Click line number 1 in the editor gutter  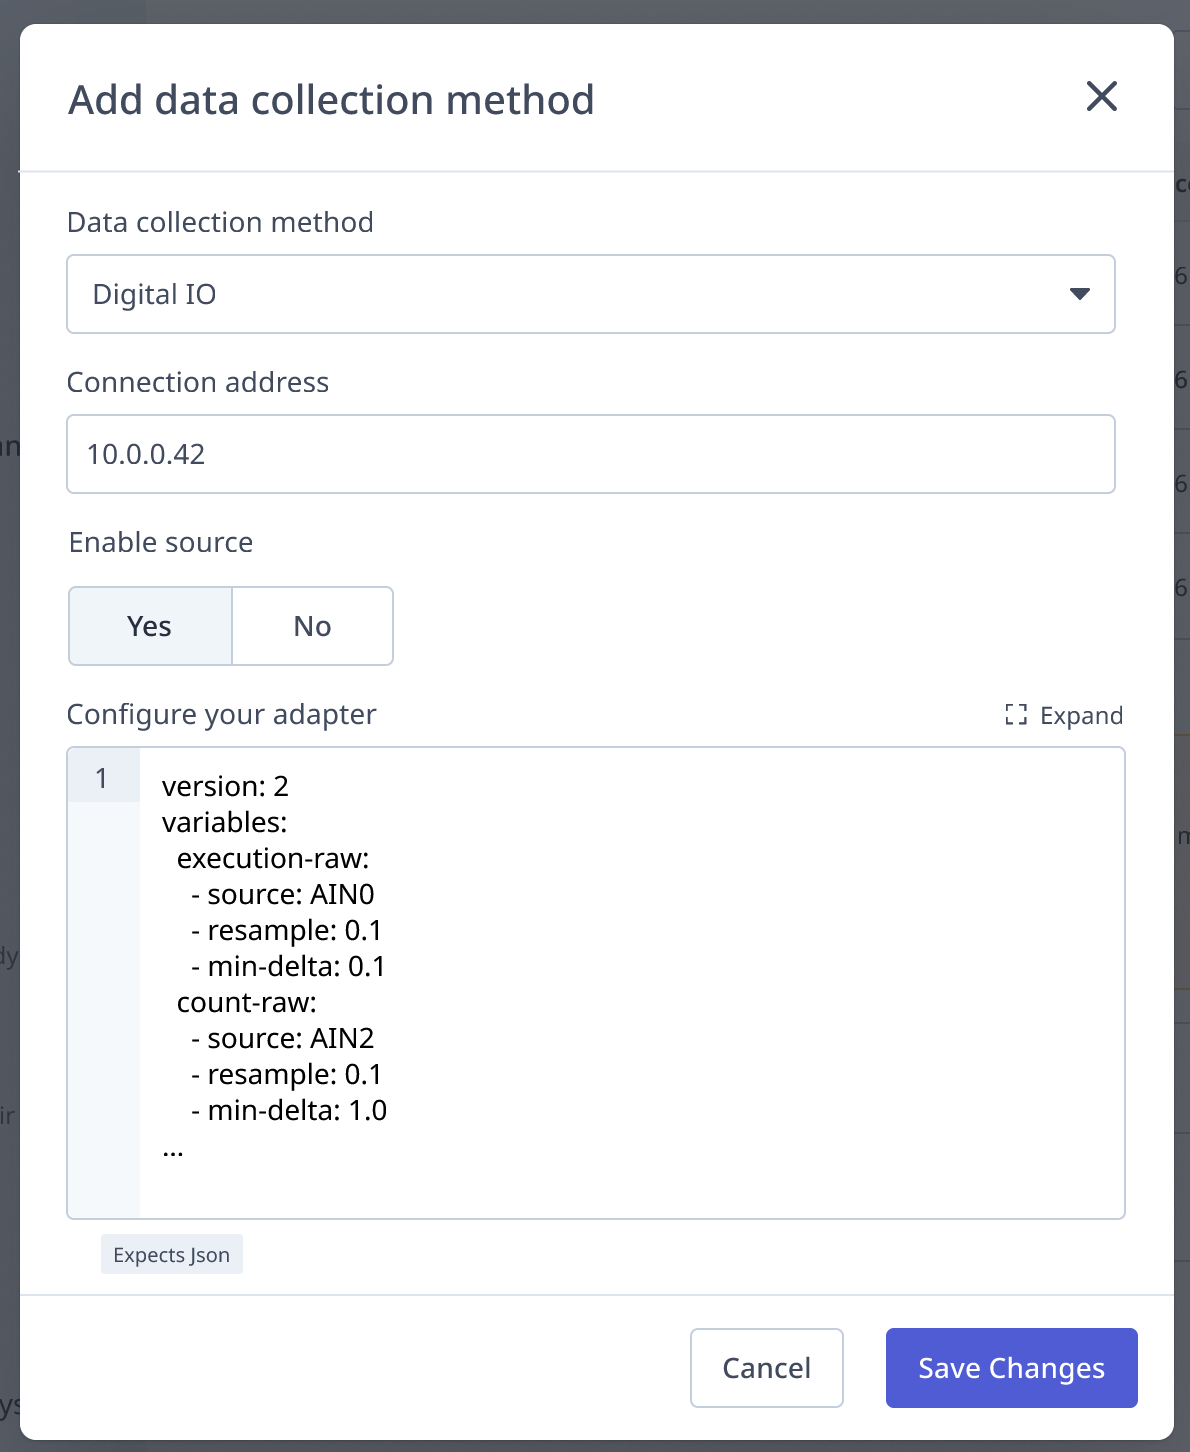pyautogui.click(x=102, y=777)
